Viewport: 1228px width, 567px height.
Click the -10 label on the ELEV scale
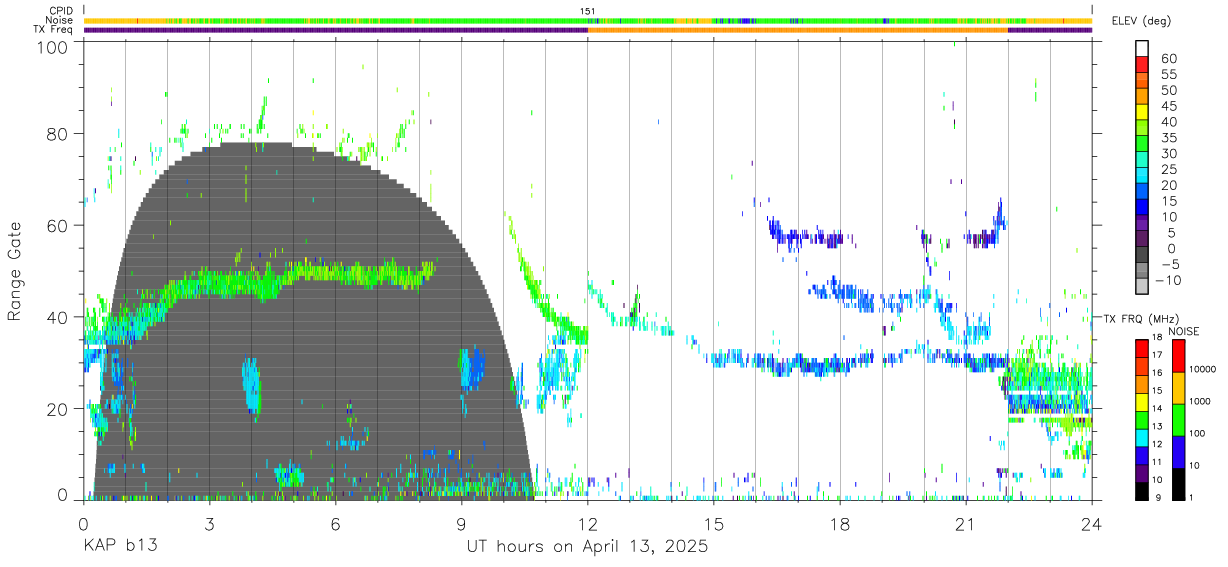tap(1167, 281)
